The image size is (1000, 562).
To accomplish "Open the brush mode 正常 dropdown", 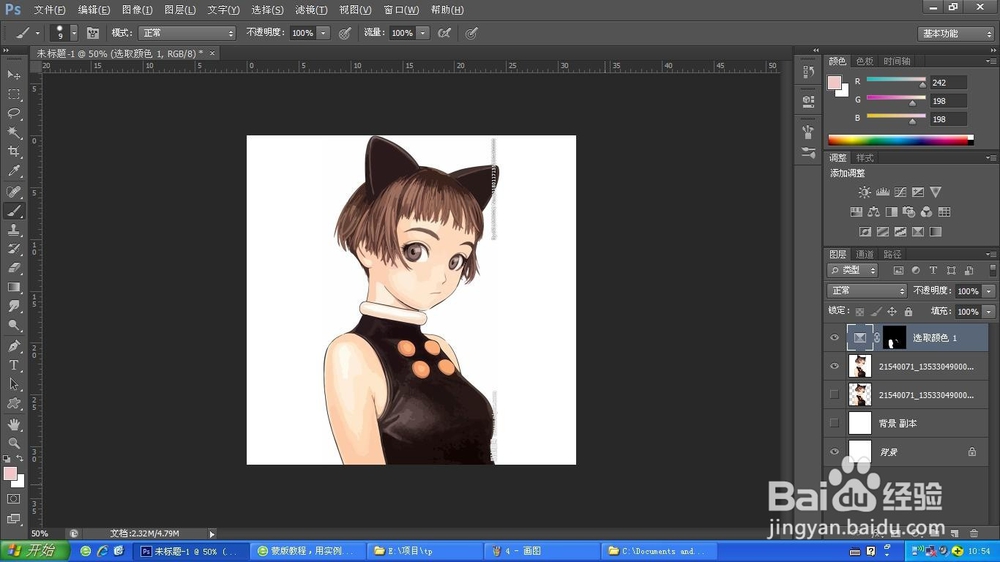I will coord(187,33).
